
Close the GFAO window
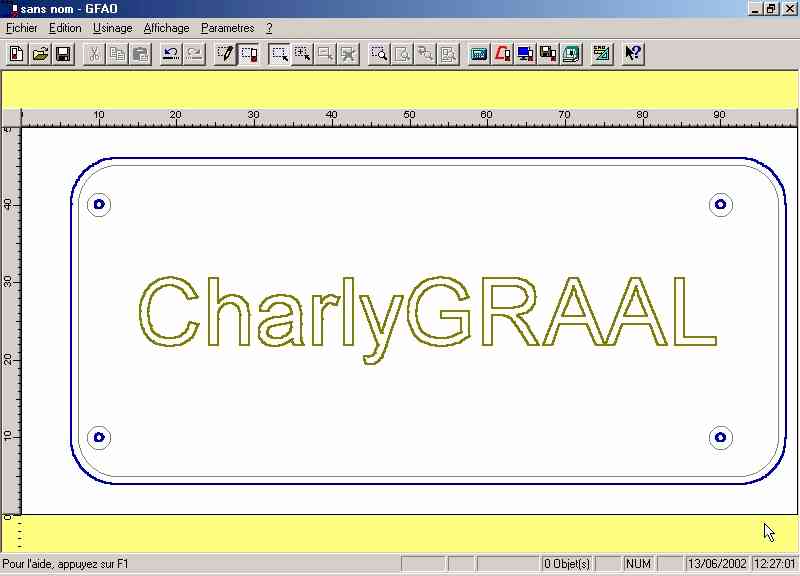(x=789, y=9)
